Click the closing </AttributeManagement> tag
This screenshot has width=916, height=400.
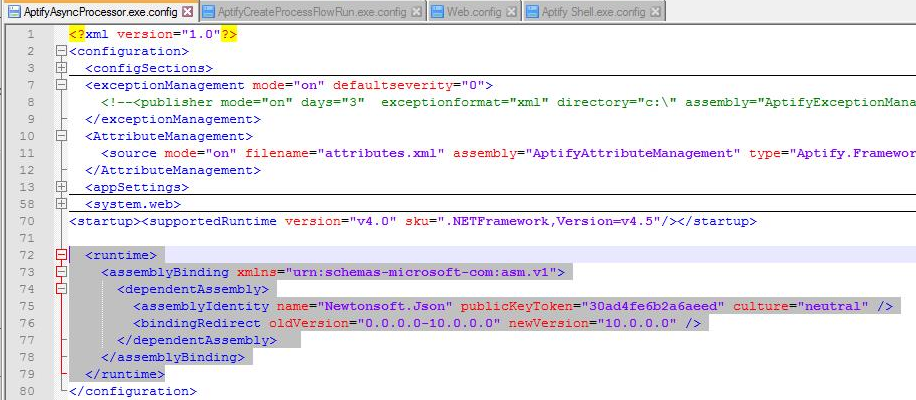pos(173,170)
